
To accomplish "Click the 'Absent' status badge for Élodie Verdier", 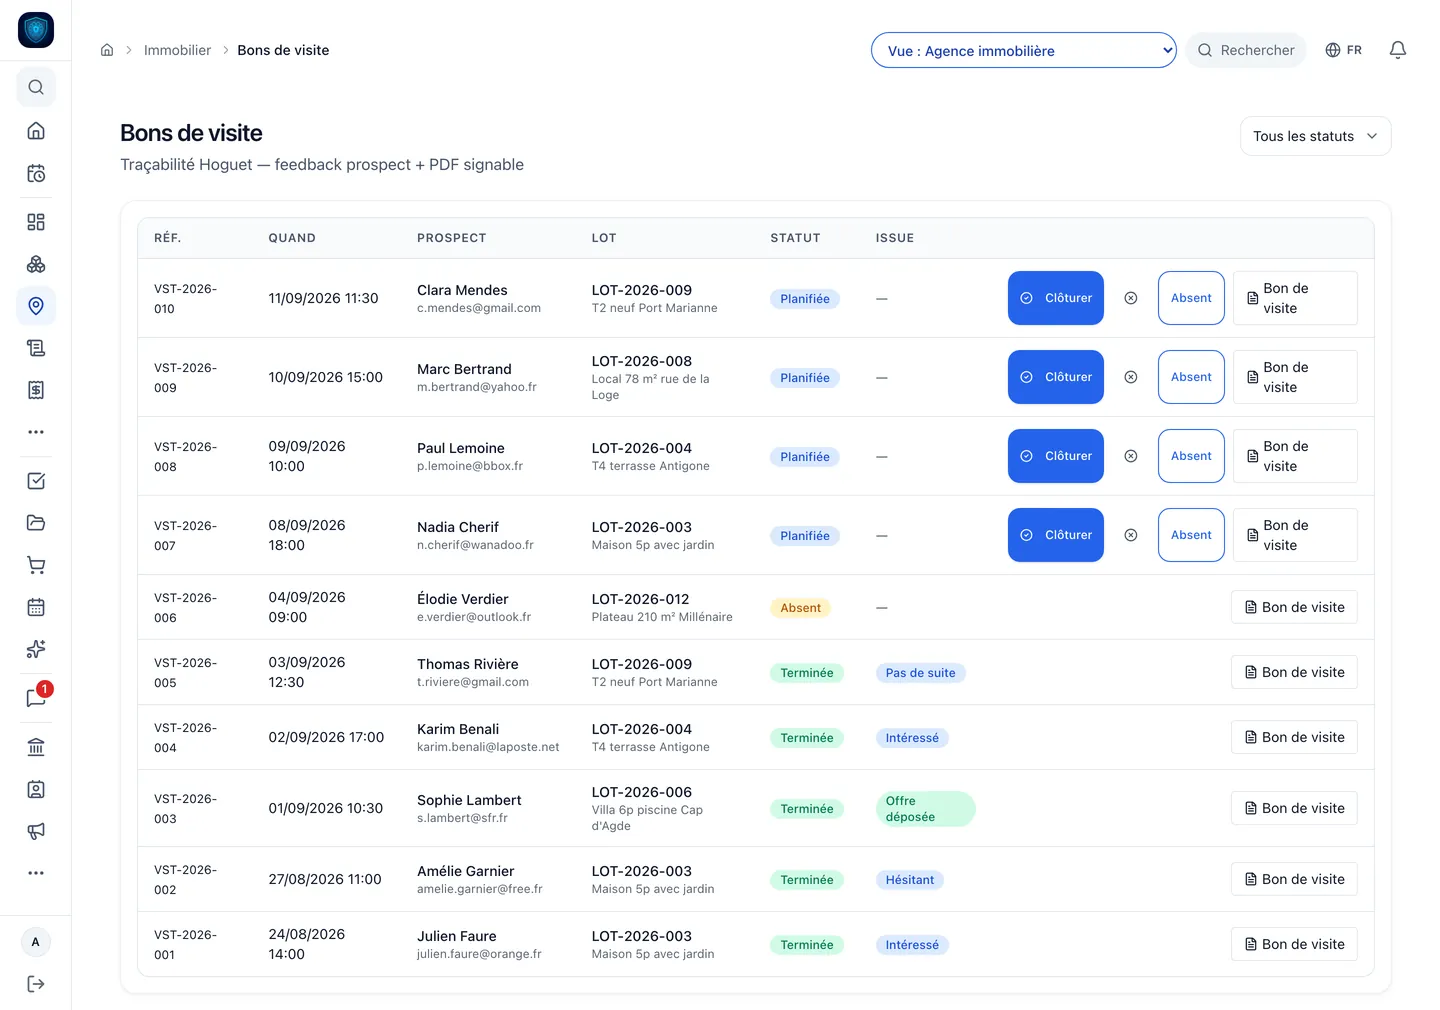I will pos(800,608).
